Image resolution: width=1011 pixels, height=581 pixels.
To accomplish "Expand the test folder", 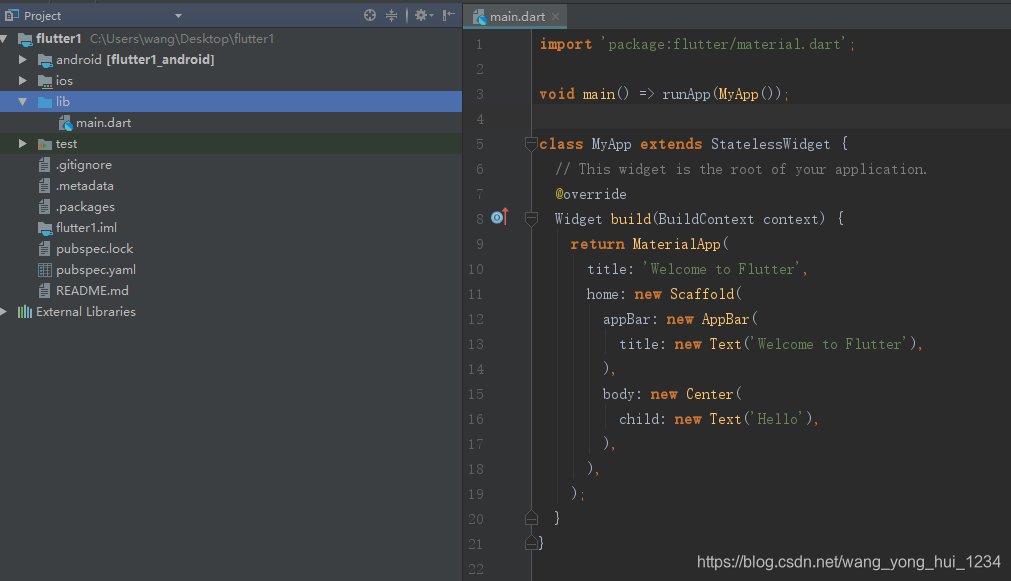I will (23, 144).
